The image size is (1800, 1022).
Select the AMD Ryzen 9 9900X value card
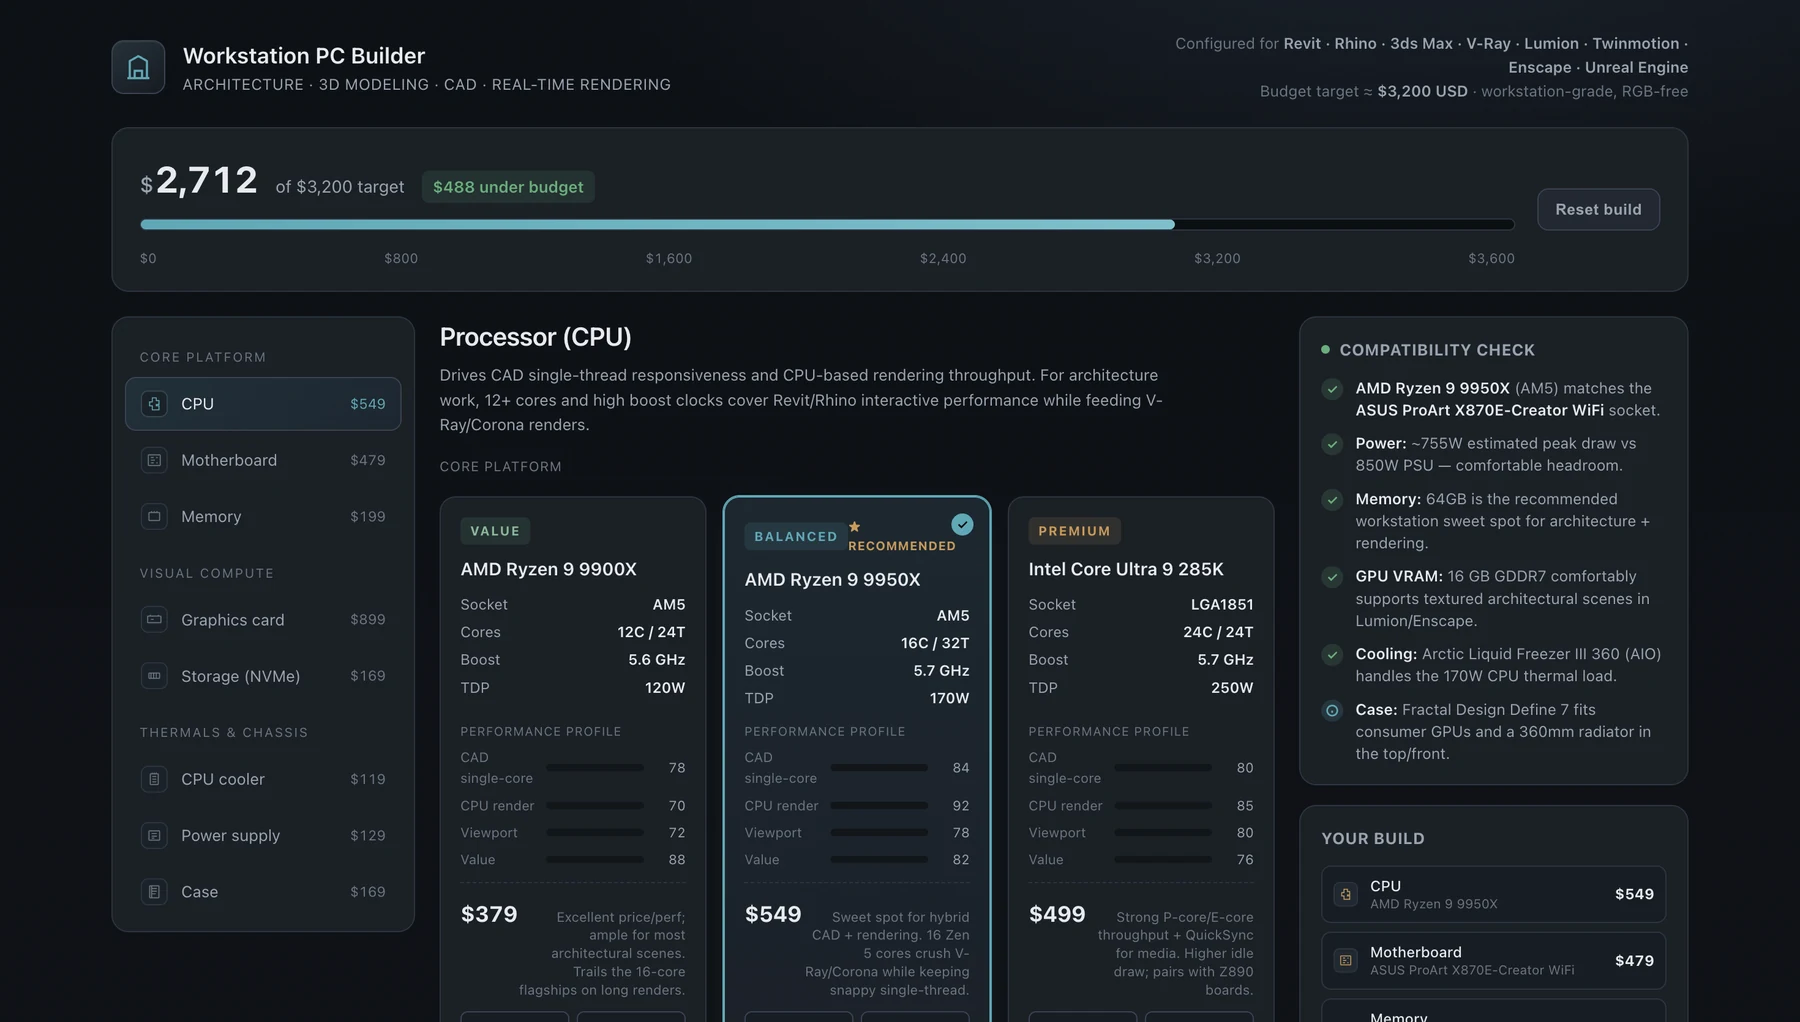pyautogui.click(x=573, y=760)
